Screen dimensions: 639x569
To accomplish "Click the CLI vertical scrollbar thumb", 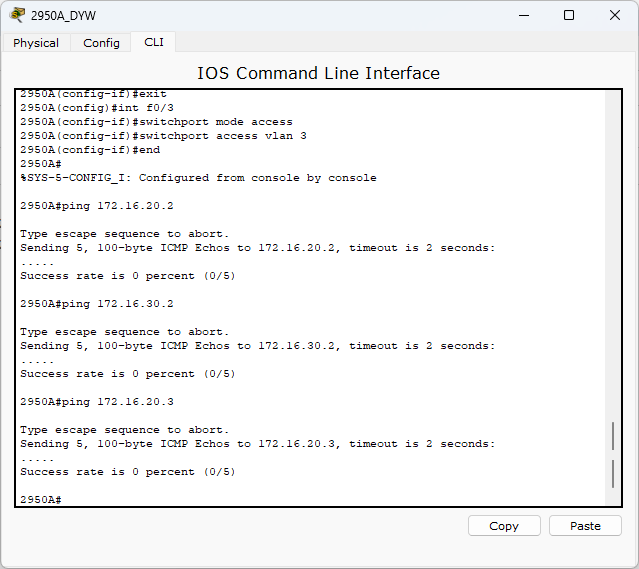I will pos(613,455).
